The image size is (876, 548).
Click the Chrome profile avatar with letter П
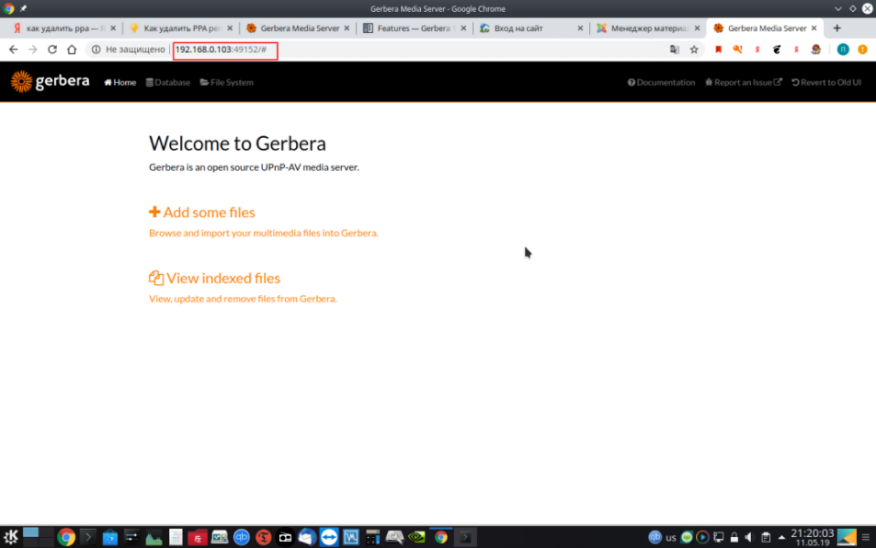coord(843,49)
